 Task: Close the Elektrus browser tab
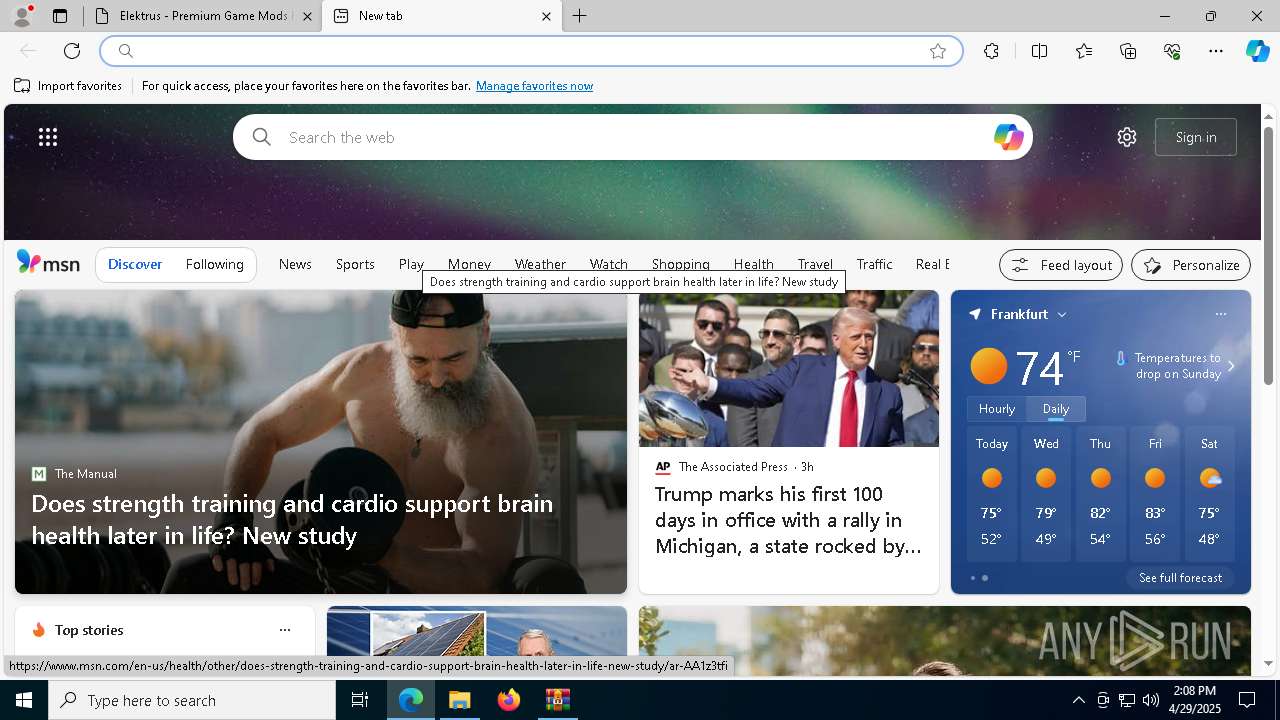pyautogui.click(x=307, y=16)
